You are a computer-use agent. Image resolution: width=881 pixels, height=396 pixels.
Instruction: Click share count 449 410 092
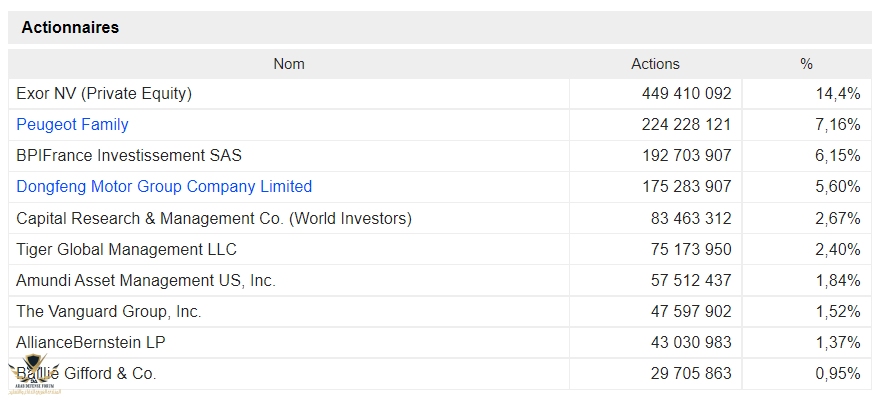point(687,94)
